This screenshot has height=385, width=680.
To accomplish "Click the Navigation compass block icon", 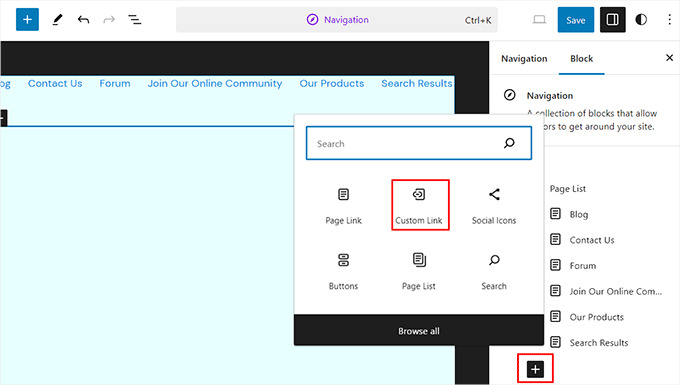I will point(510,95).
